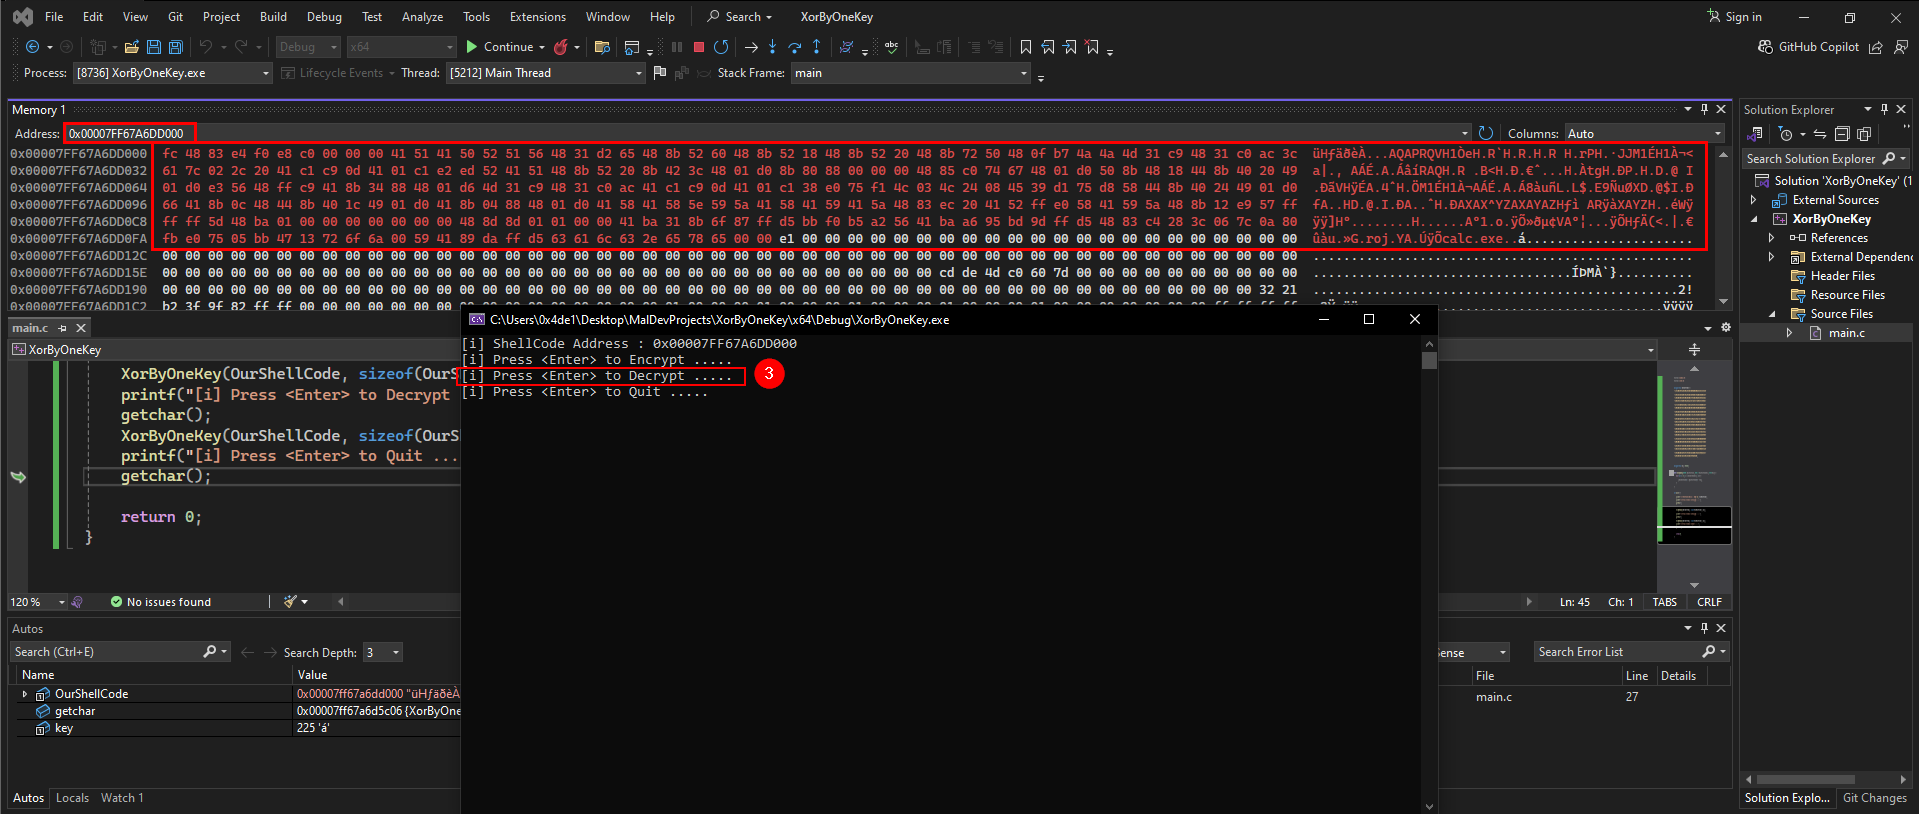Stop debugging with red square icon
Screen dimensions: 1919x814
[699, 47]
